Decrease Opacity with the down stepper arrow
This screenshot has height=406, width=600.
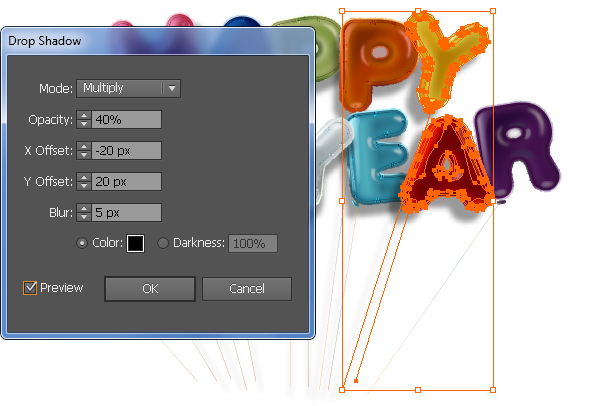click(84, 124)
